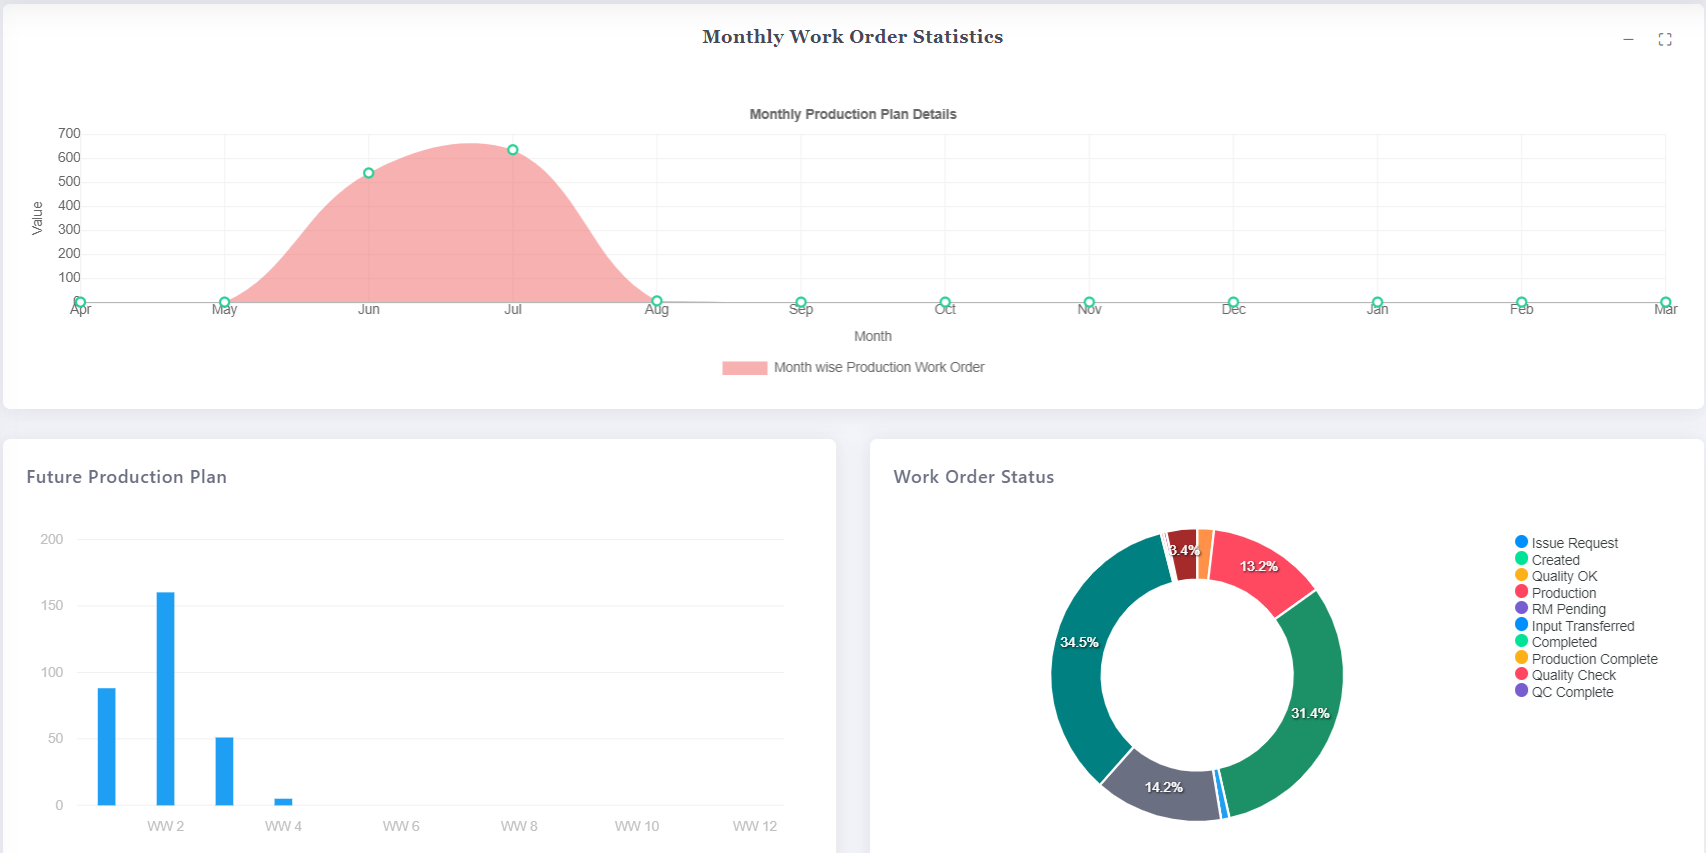The width and height of the screenshot is (1706, 853).
Task: Toggle the Production Complete legend entry
Action: coord(1586,659)
